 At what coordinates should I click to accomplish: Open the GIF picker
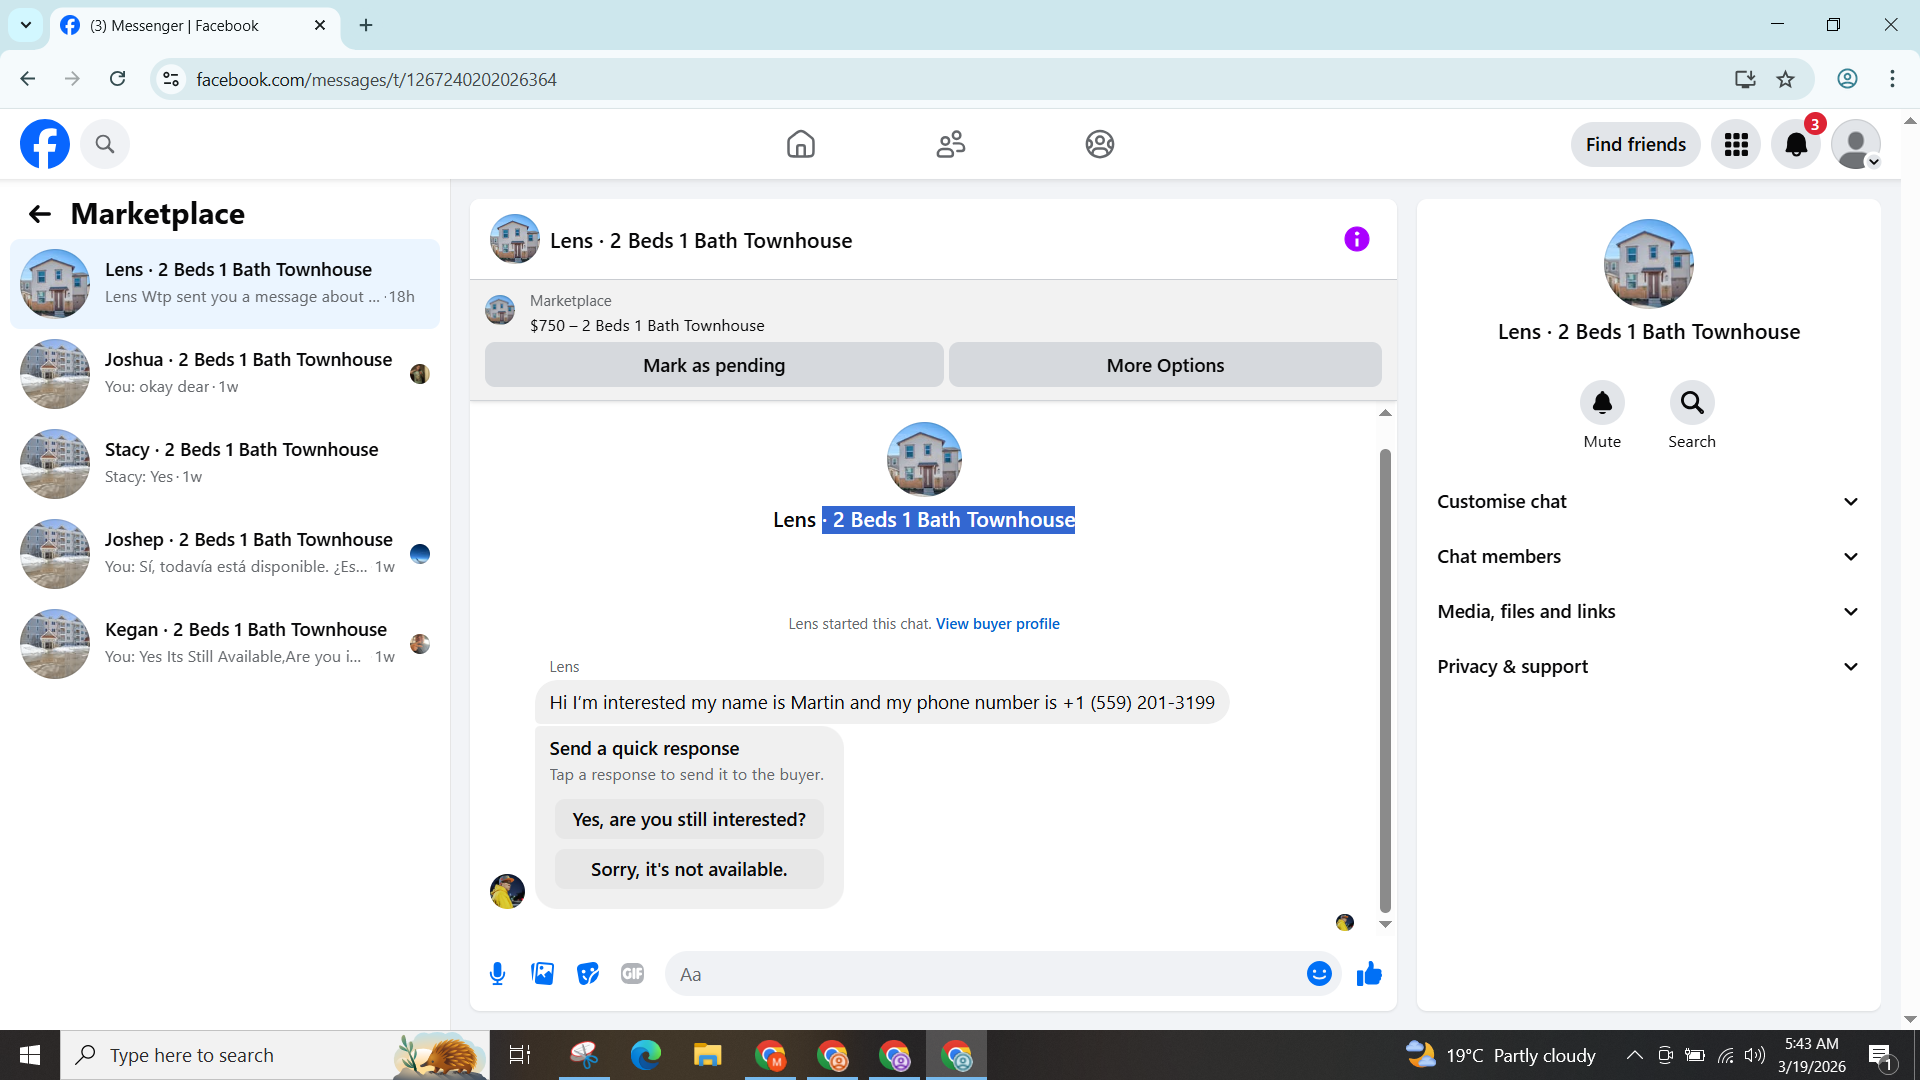pos(632,974)
